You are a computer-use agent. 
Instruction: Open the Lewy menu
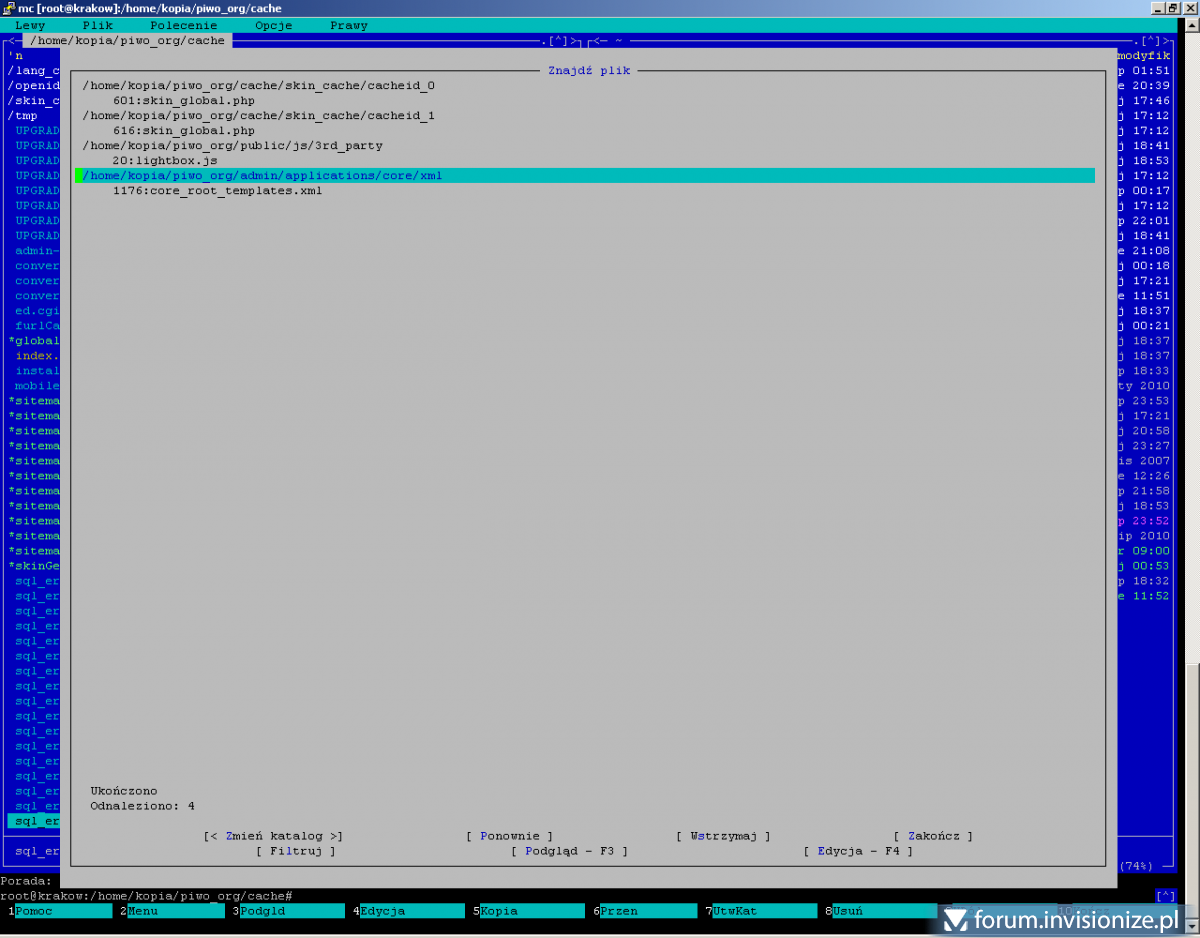pos(30,25)
